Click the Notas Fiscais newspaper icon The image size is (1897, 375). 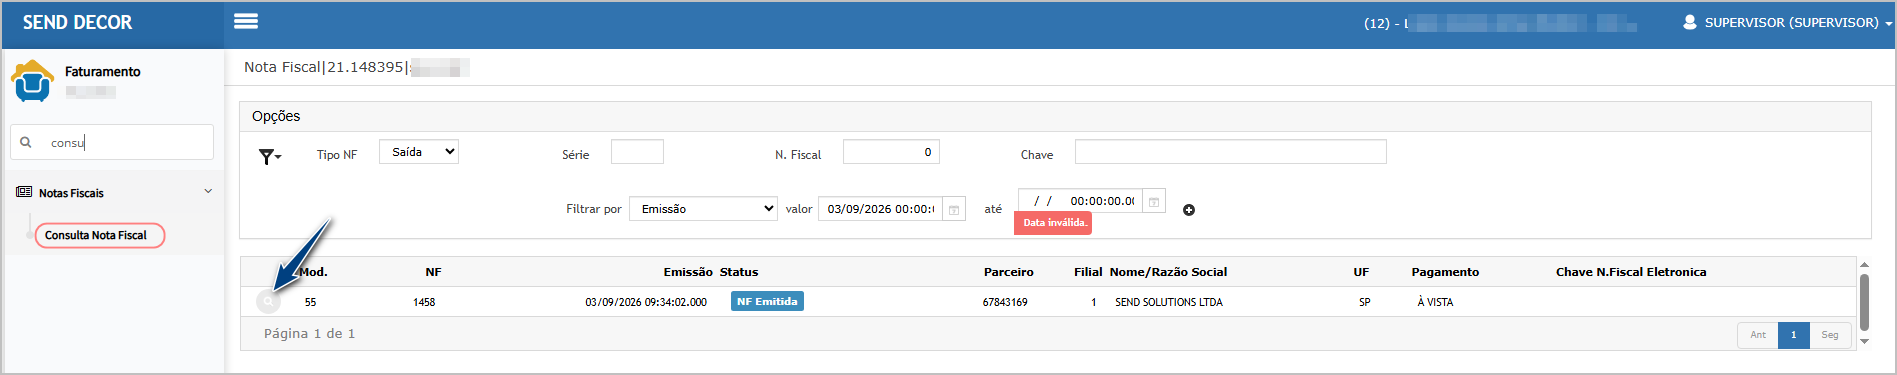24,192
